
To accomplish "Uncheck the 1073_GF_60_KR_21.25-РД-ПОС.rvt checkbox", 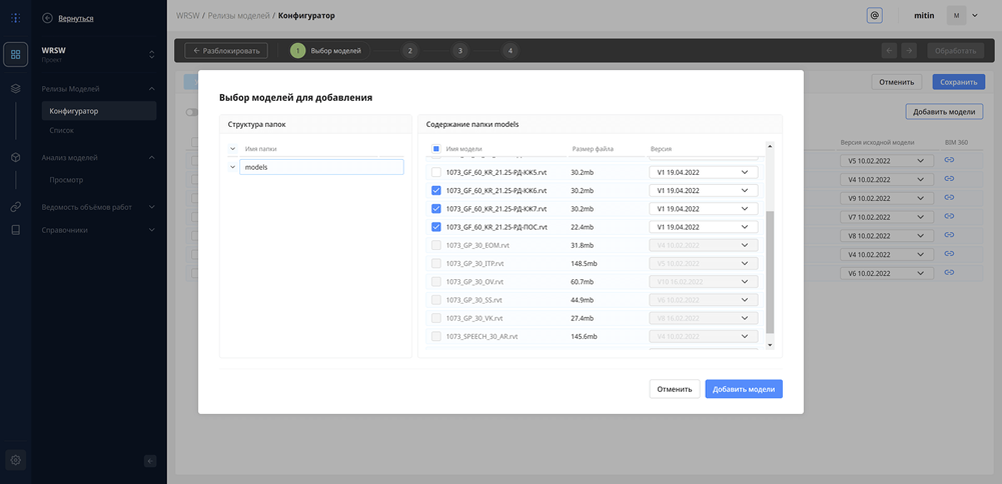I will [x=436, y=227].
